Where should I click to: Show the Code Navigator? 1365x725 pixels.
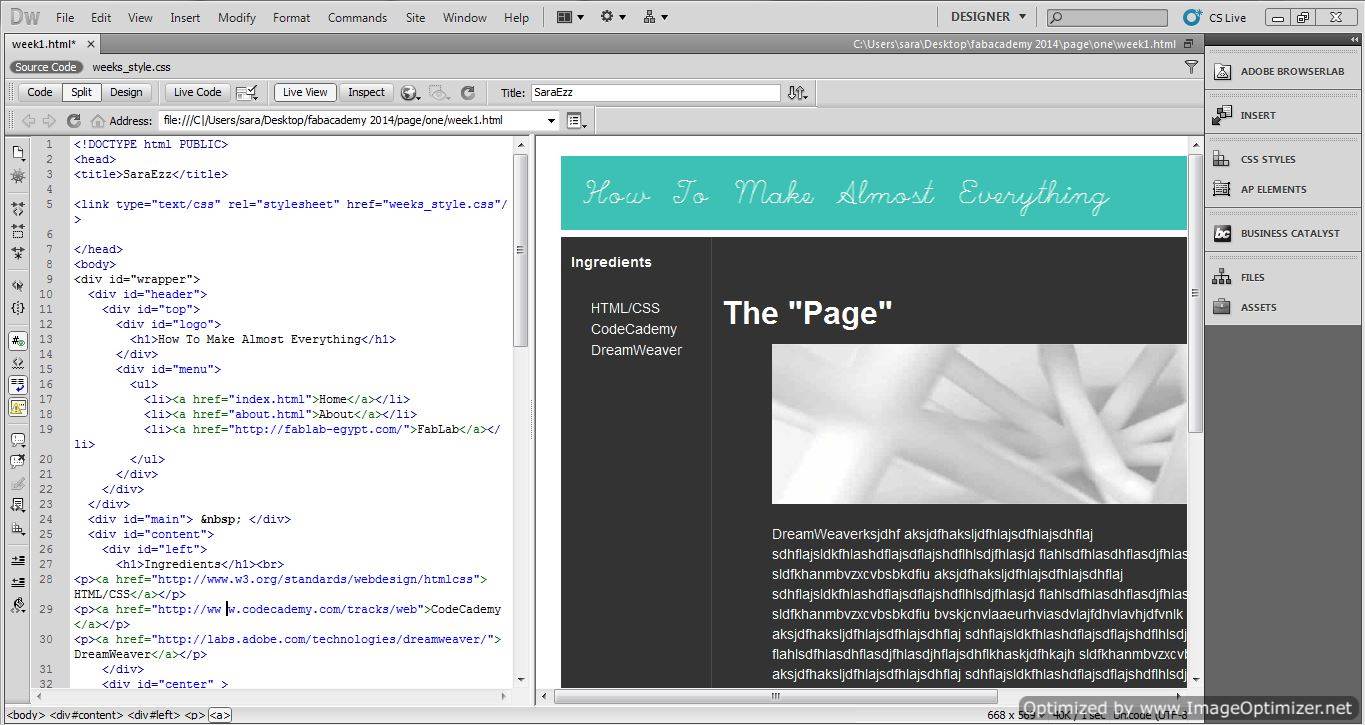click(18, 176)
